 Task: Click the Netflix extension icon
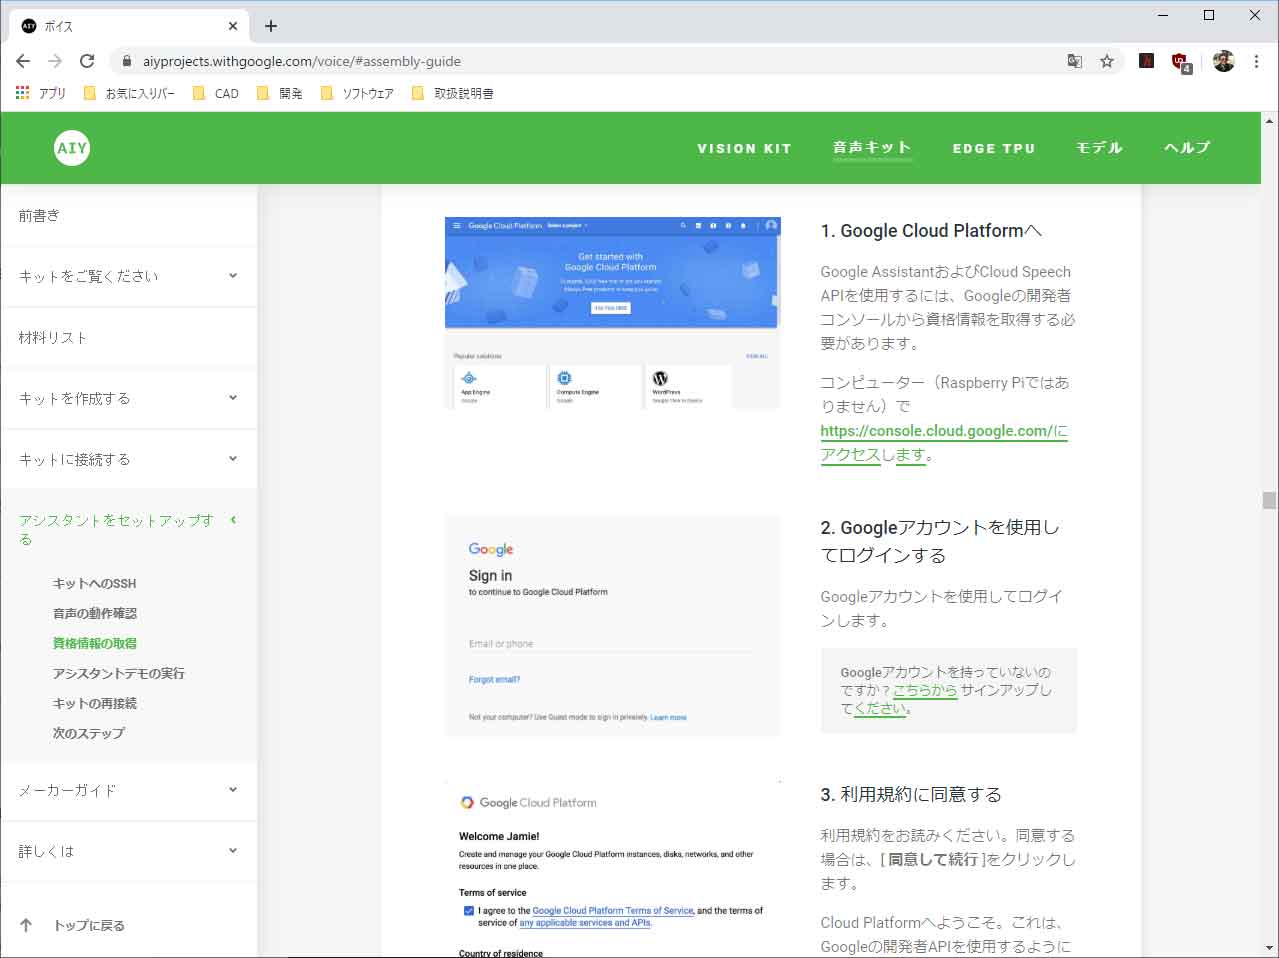(x=1147, y=61)
